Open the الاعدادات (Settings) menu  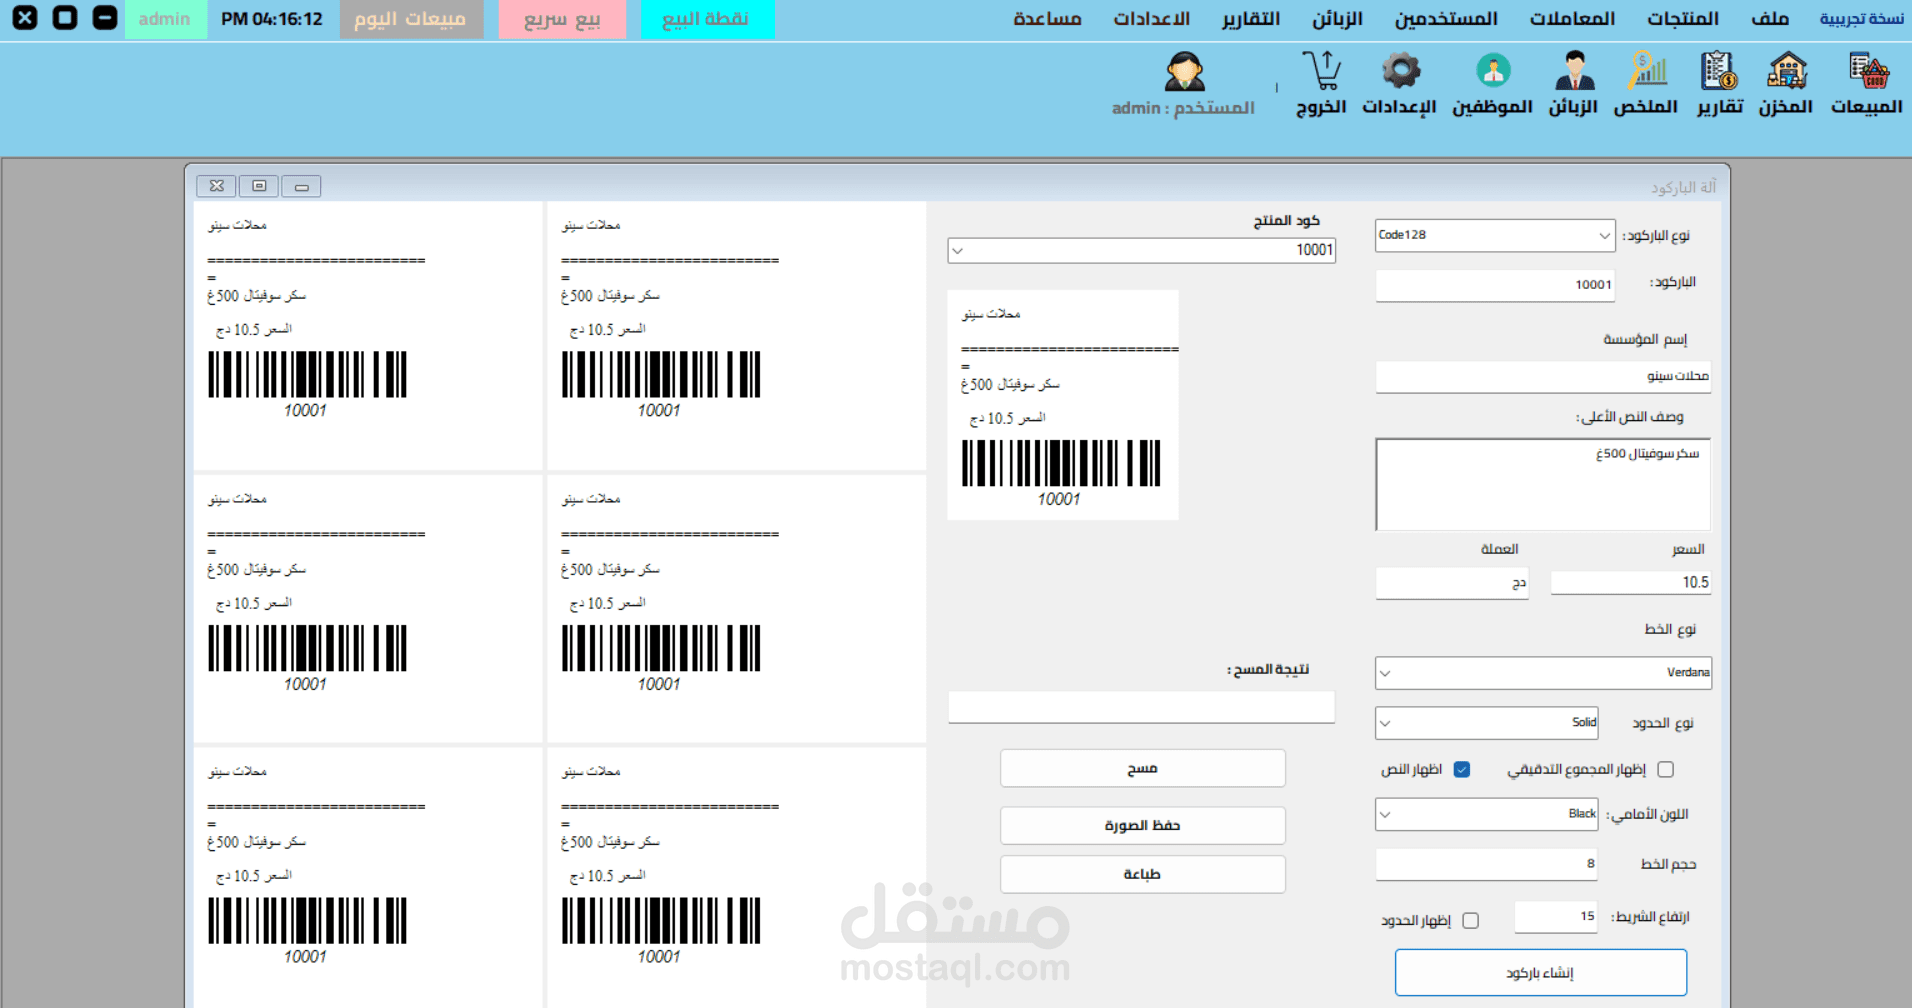(1152, 19)
